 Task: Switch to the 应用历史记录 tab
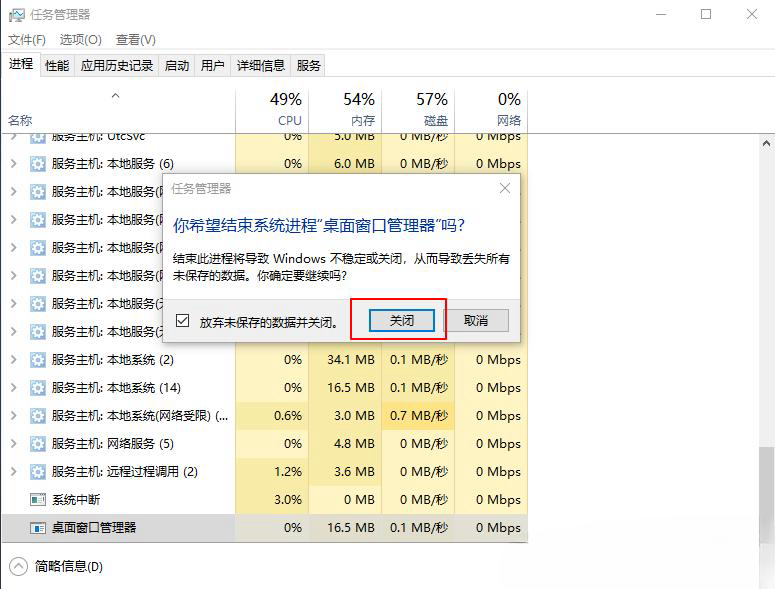tap(117, 66)
